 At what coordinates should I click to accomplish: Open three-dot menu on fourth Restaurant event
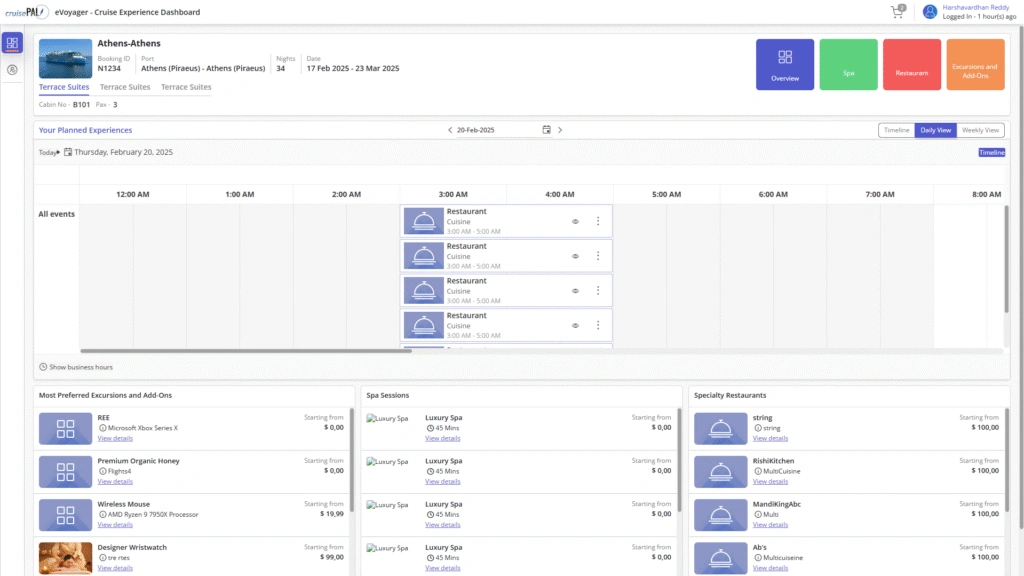[x=598, y=325]
